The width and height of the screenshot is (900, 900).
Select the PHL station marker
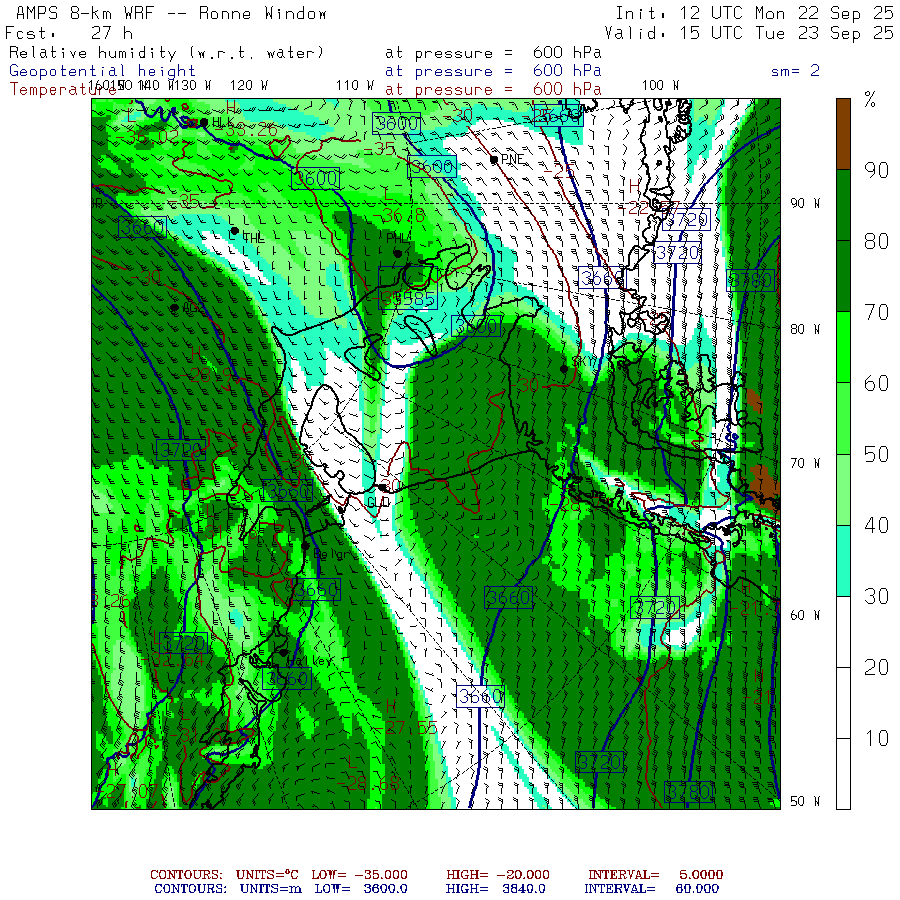point(398,253)
